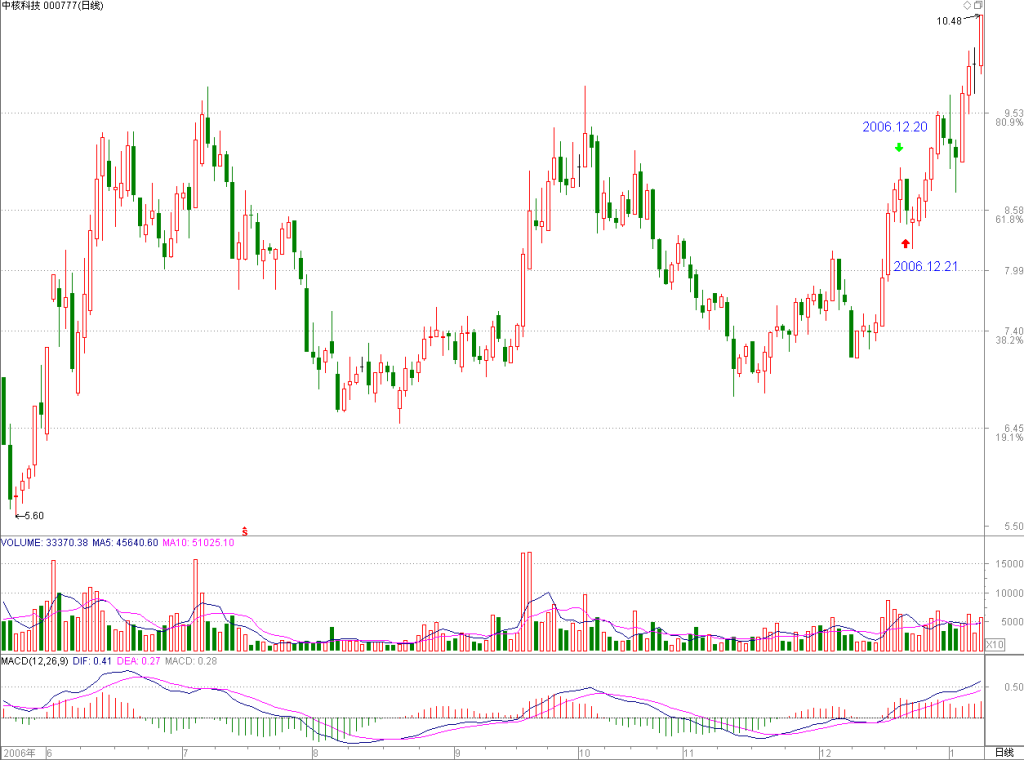Click the 2006.12.21 date annotation
Image resolution: width=1024 pixels, height=760 pixels.
pyautogui.click(x=925, y=266)
